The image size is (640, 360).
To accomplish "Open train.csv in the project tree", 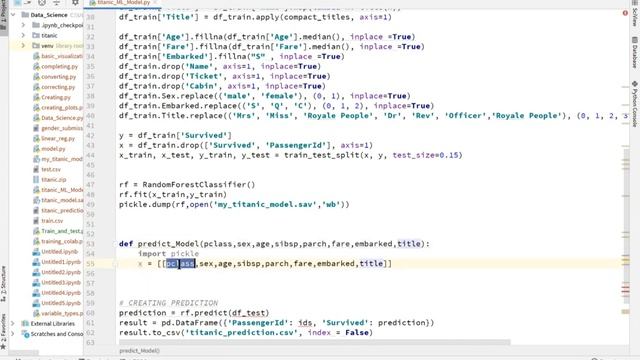I will click(x=48, y=220).
